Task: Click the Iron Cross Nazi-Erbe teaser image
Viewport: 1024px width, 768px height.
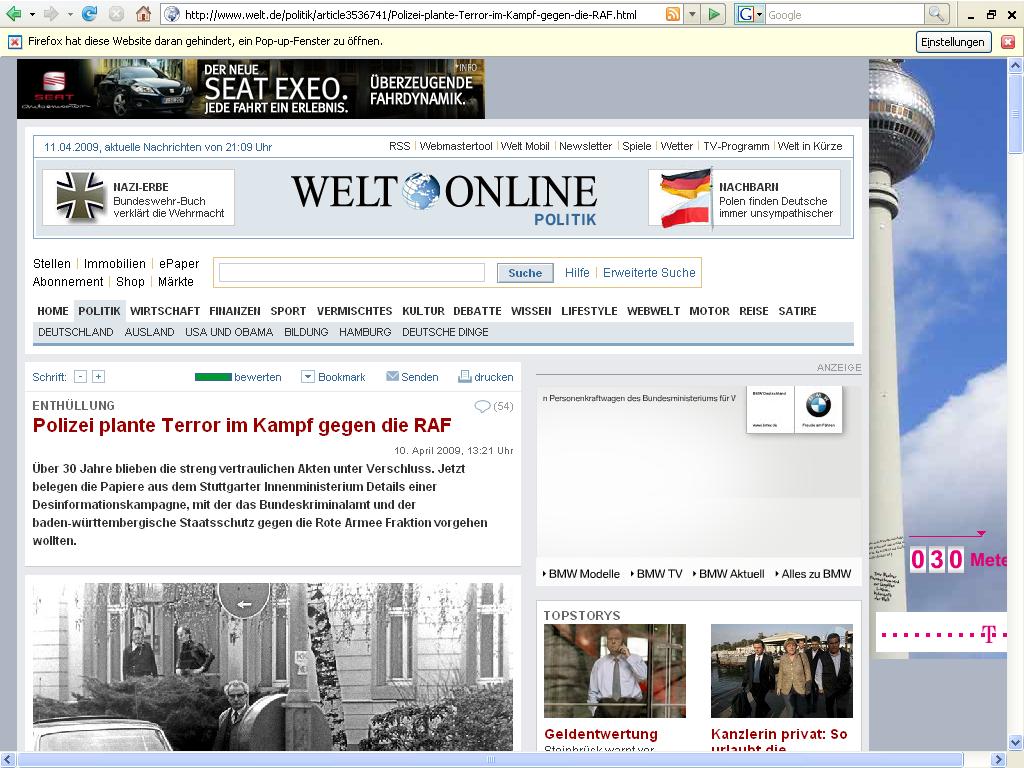Action: 80,195
